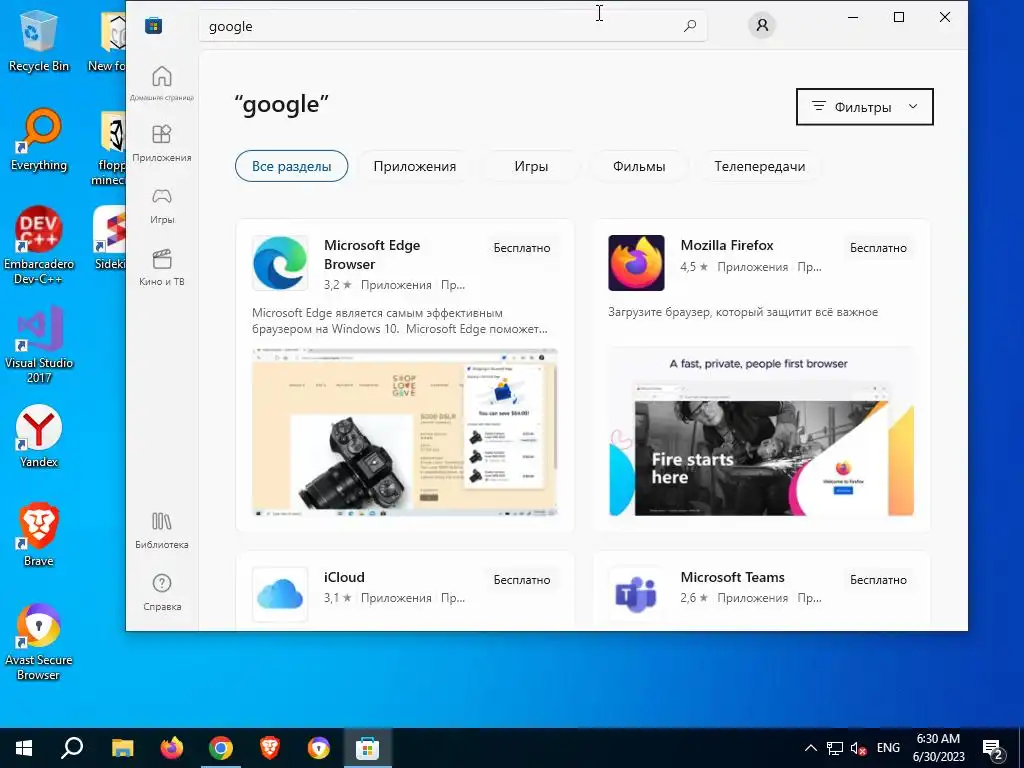1024x768 pixels.
Task: Click Microsoft Store taskbar icon
Action: [368, 748]
